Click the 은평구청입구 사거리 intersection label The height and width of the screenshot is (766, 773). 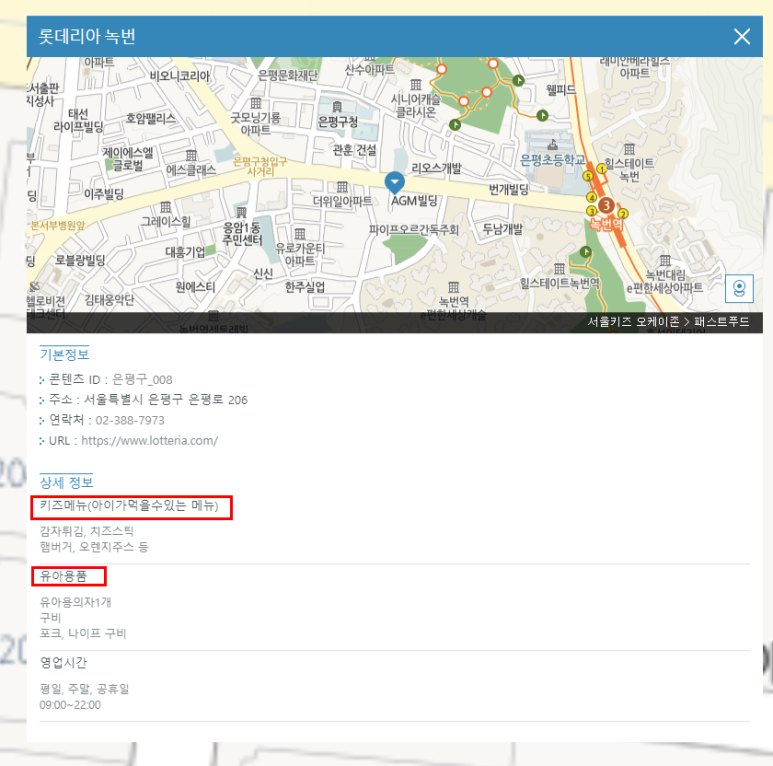(260, 167)
